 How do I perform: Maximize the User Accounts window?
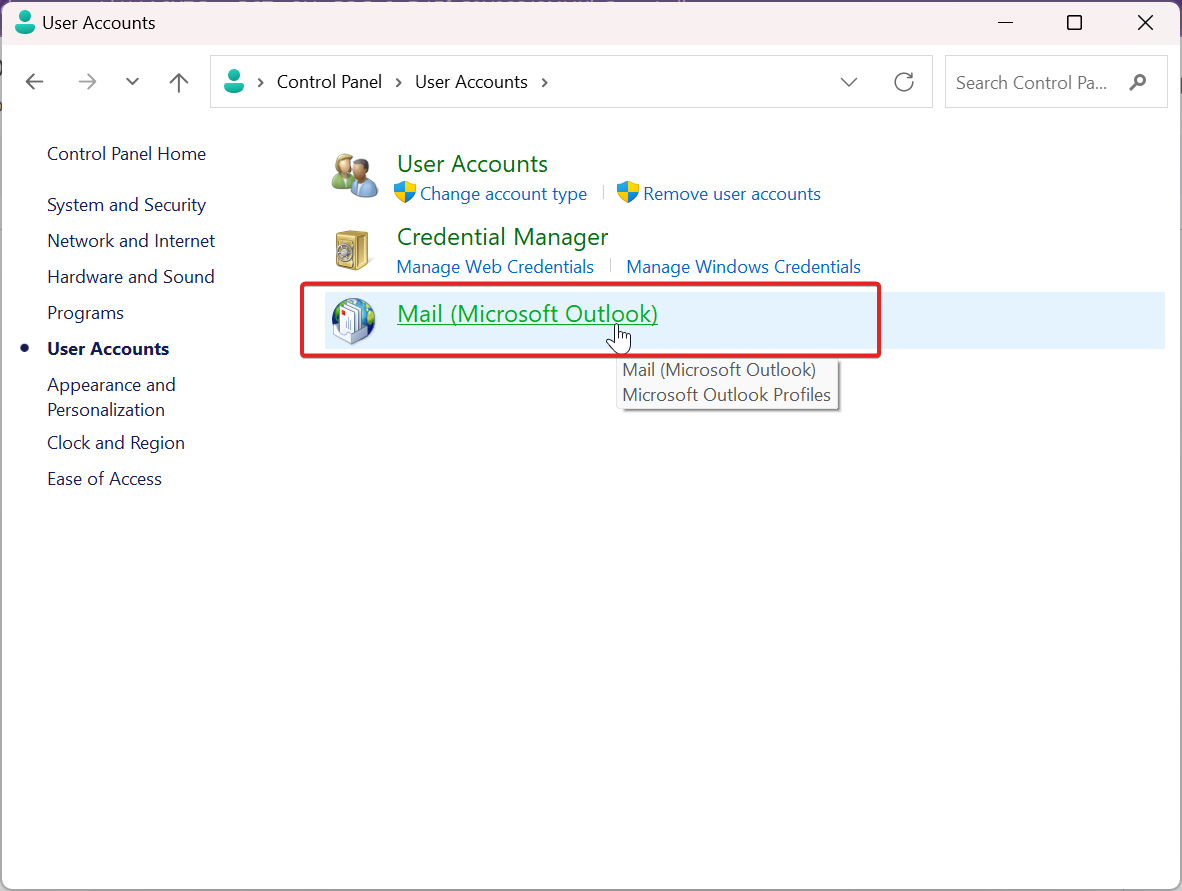click(1075, 23)
